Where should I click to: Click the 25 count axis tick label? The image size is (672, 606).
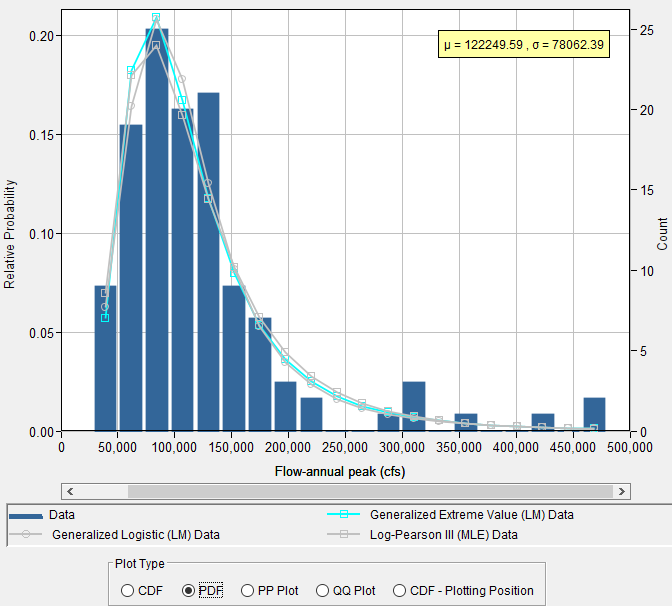click(x=647, y=30)
